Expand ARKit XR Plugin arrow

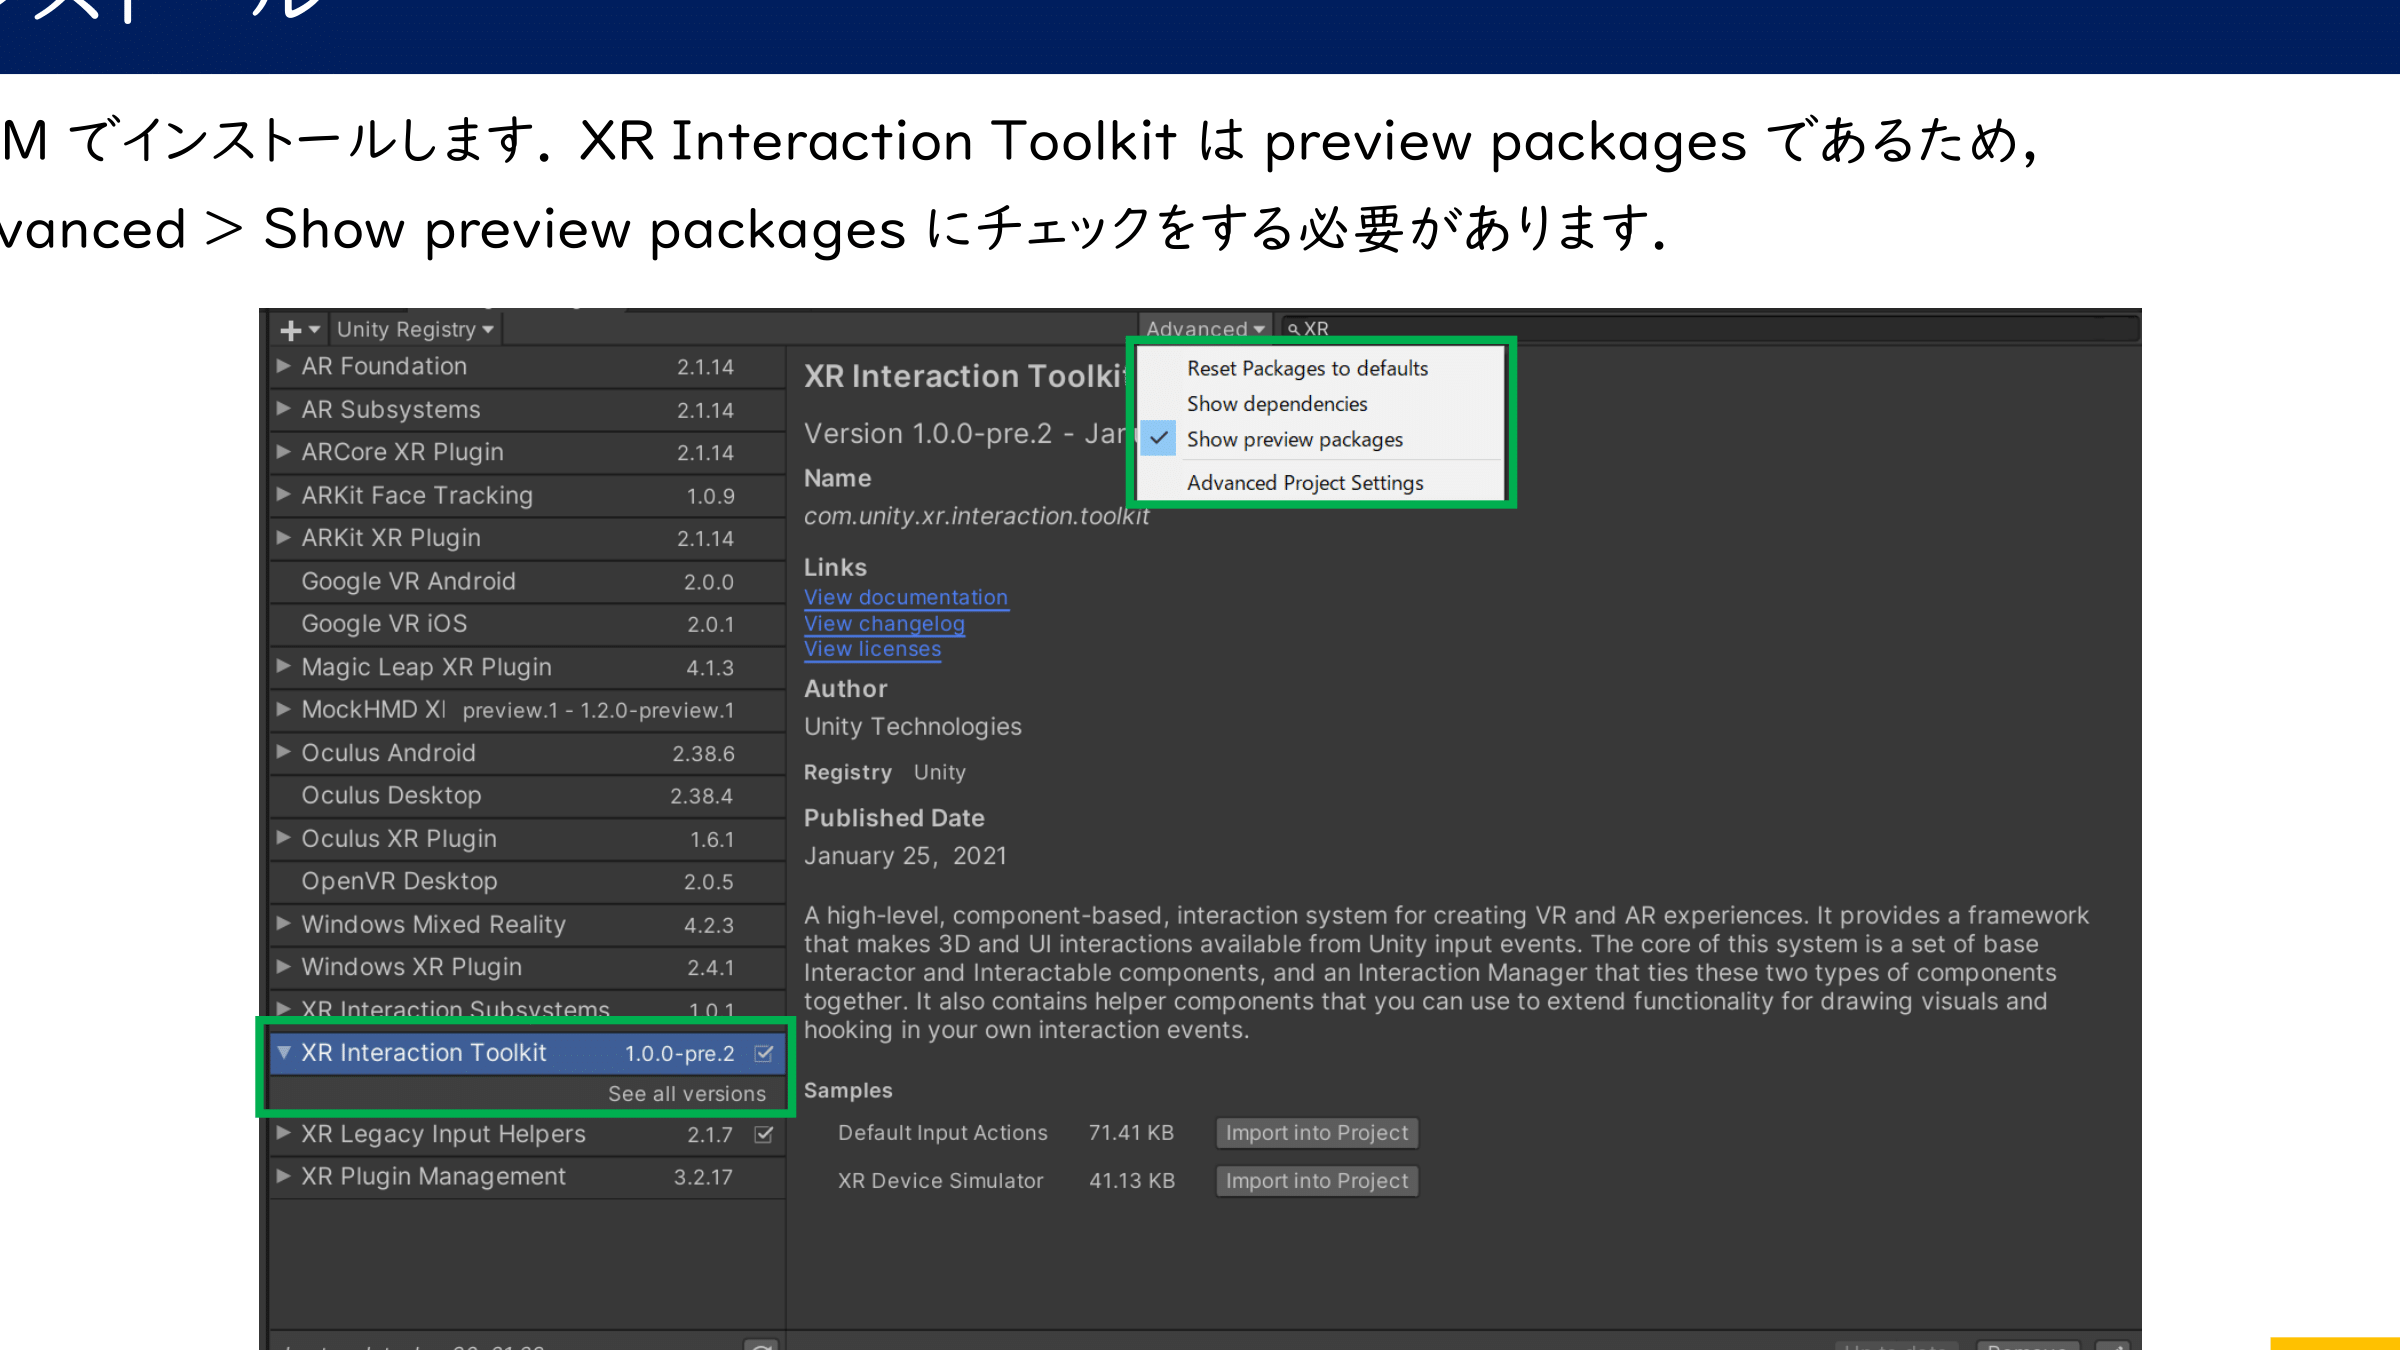point(284,538)
